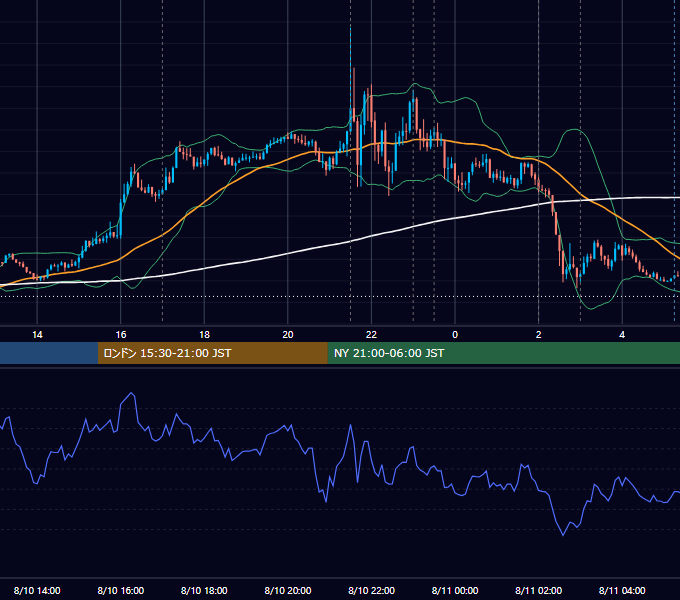Select the London 15:30-21:00 JST session bar
Image resolution: width=680 pixels, height=600 pixels.
(212, 353)
